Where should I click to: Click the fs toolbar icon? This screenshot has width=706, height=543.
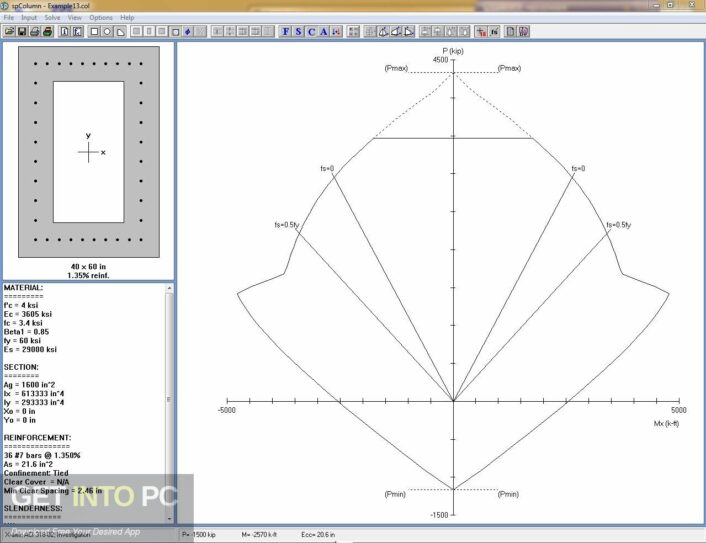[x=494, y=32]
